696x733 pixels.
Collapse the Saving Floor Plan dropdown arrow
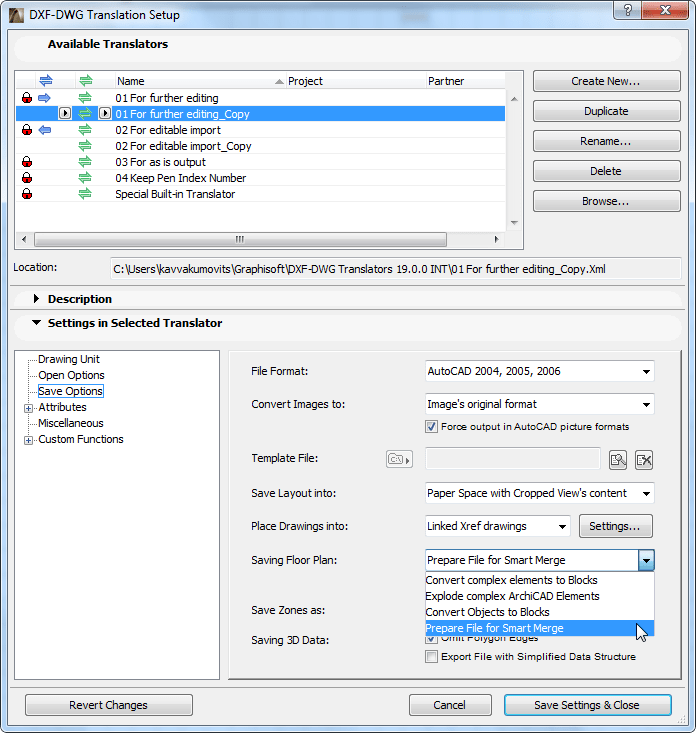(x=646, y=560)
